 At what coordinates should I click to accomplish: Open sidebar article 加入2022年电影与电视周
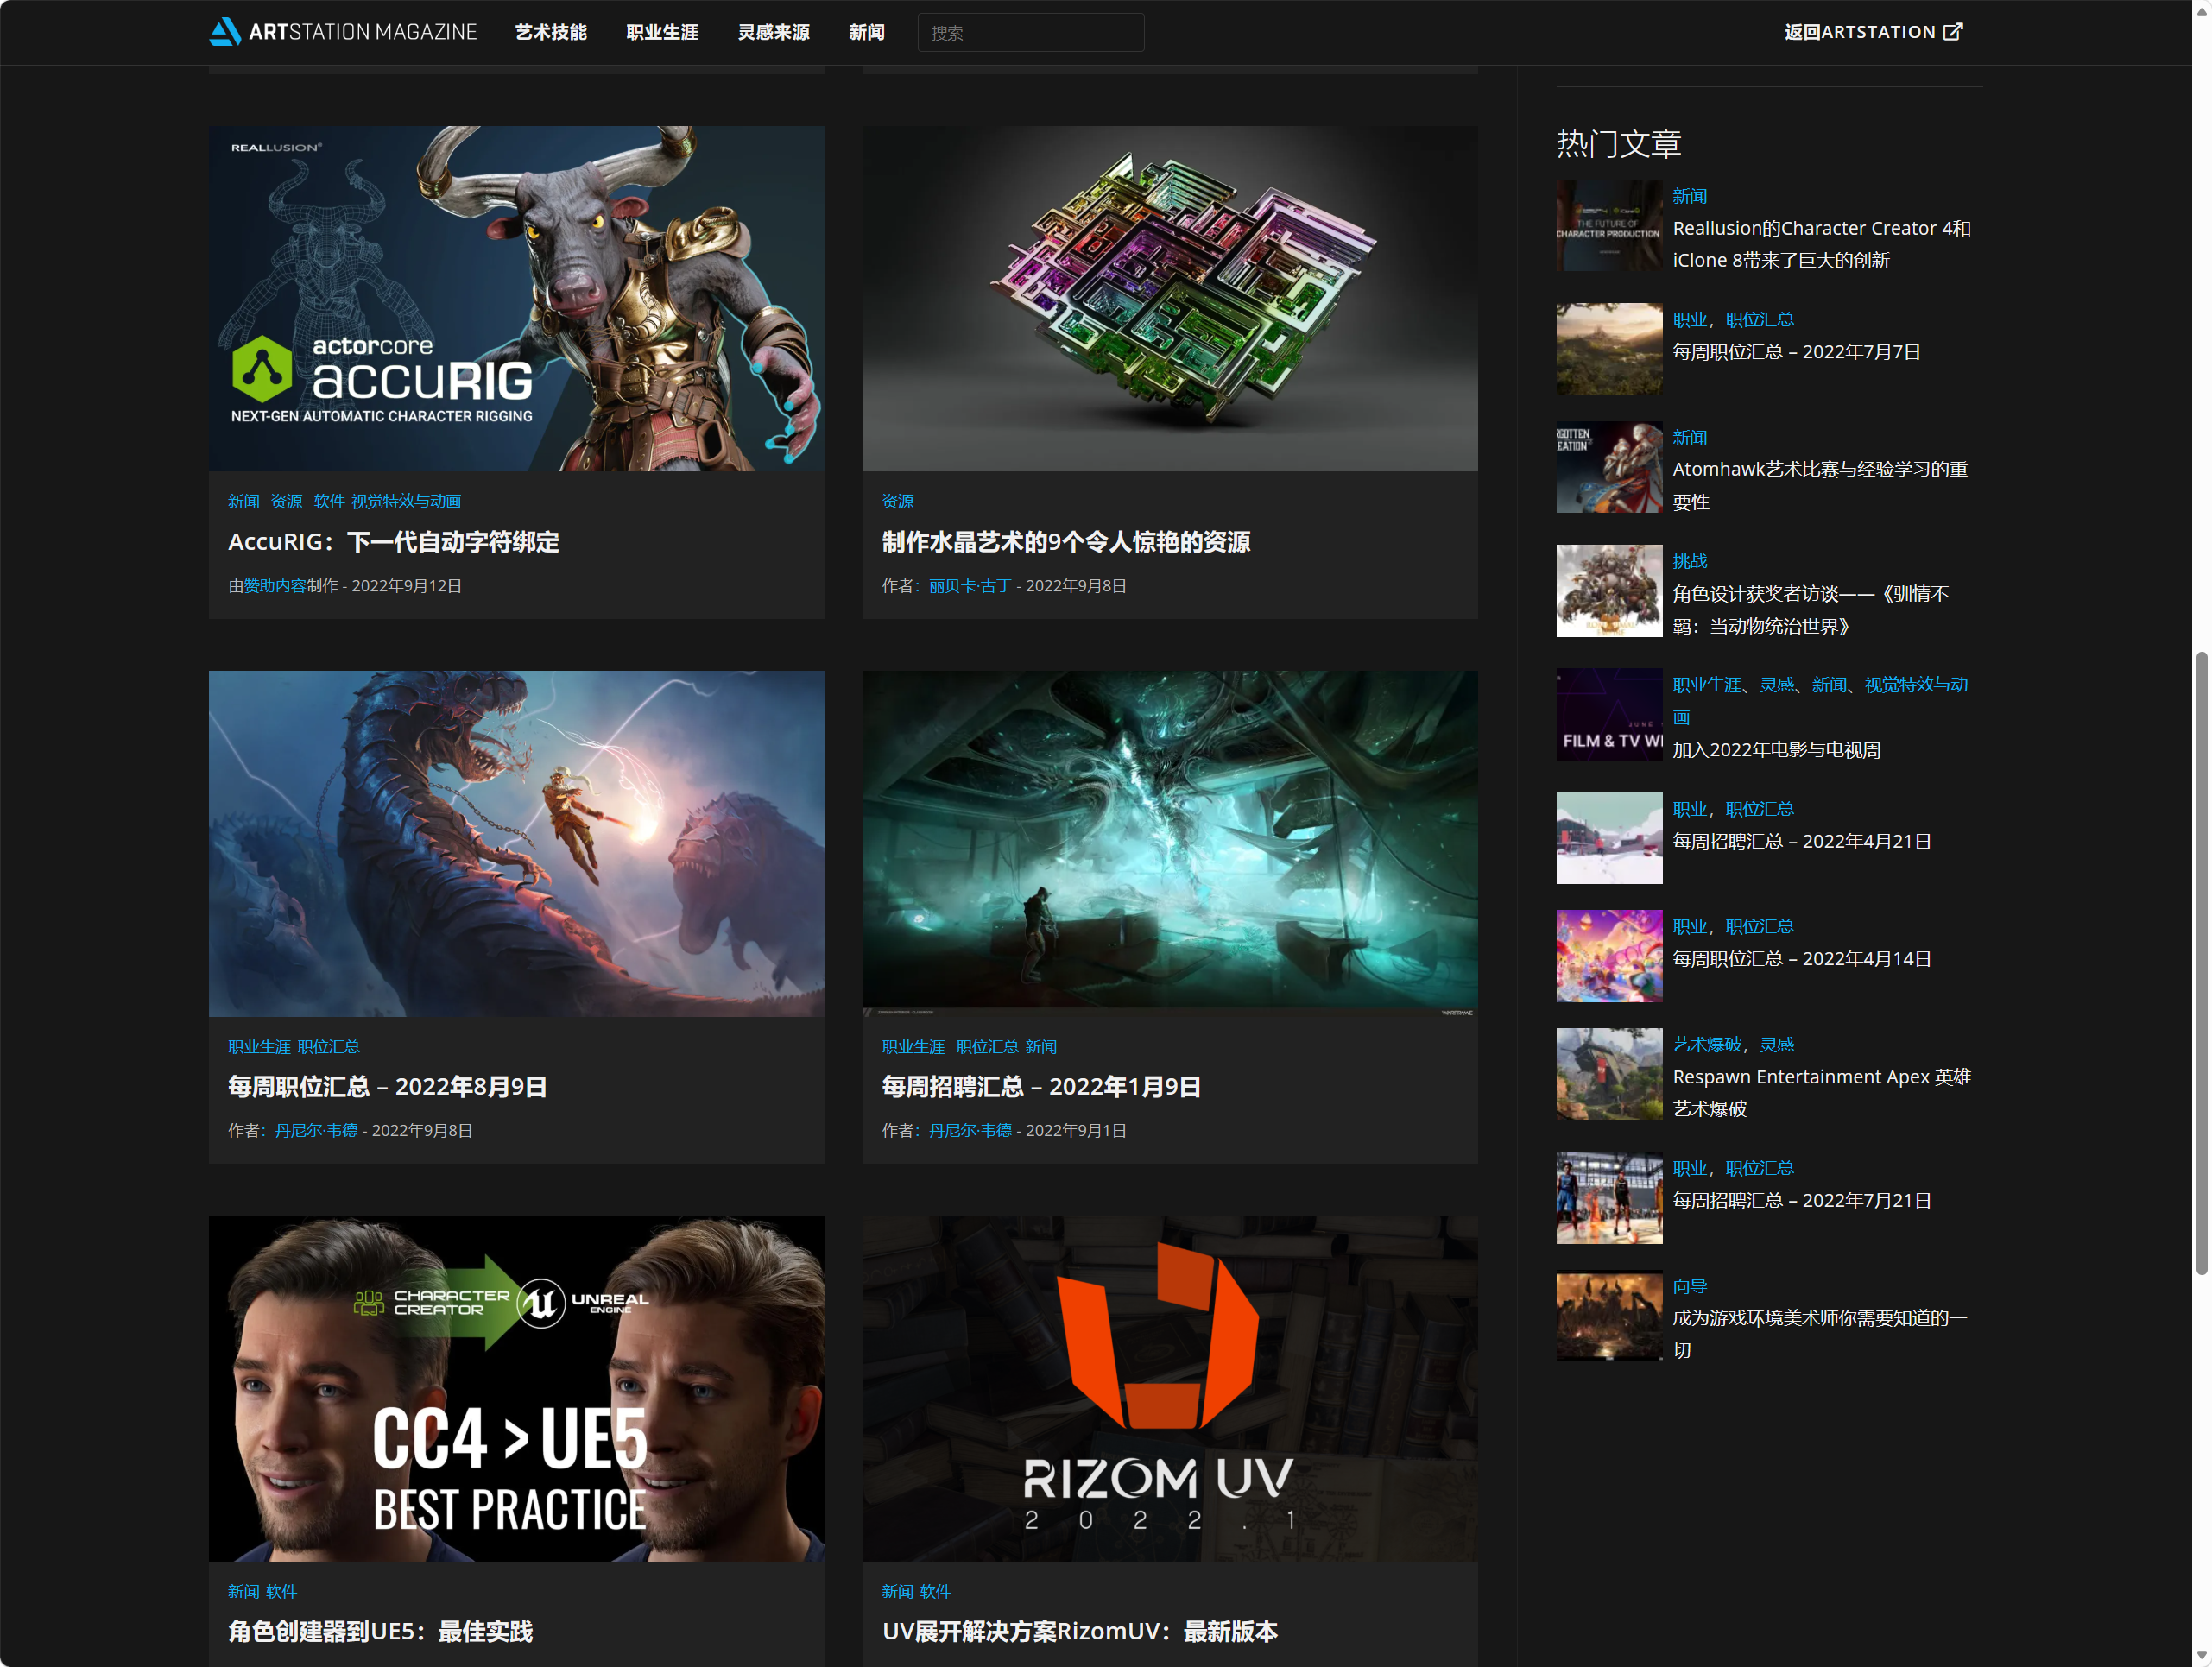coord(1776,750)
